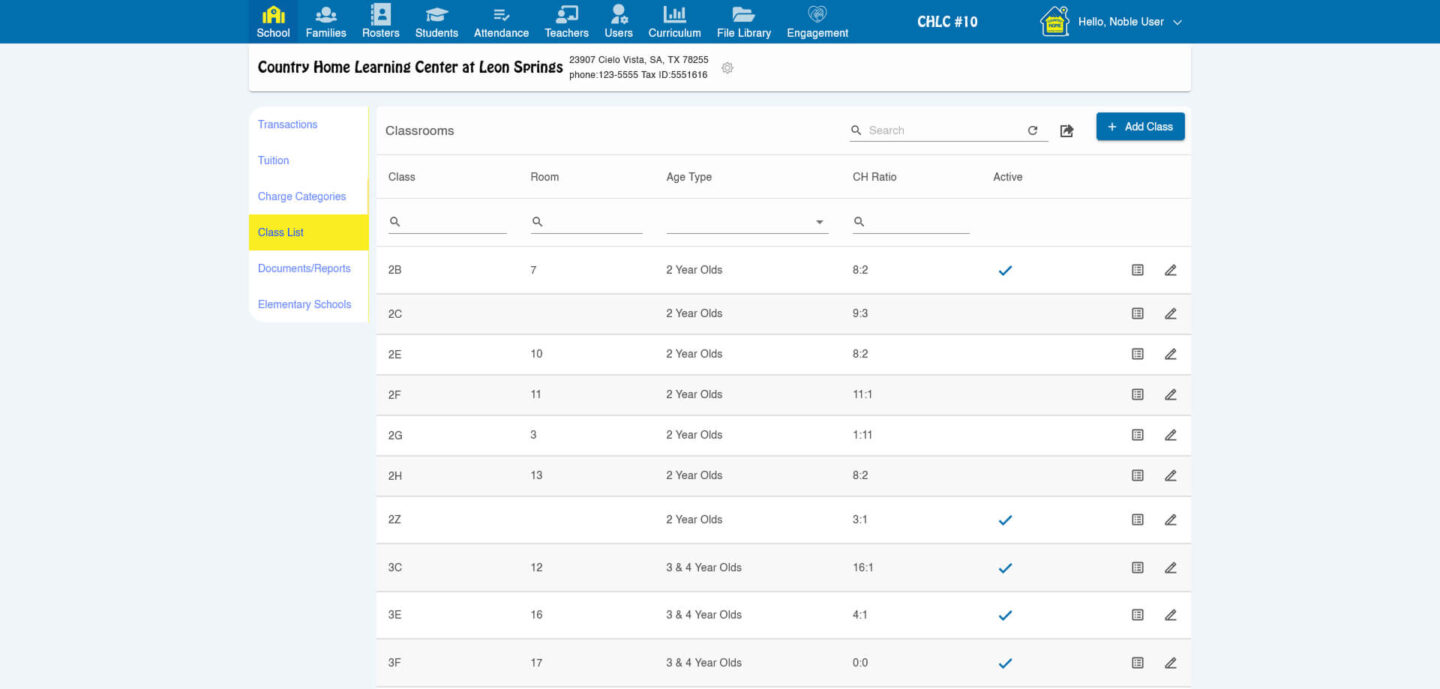The height and width of the screenshot is (689, 1440).
Task: Click the Classrooms search field
Action: click(940, 131)
